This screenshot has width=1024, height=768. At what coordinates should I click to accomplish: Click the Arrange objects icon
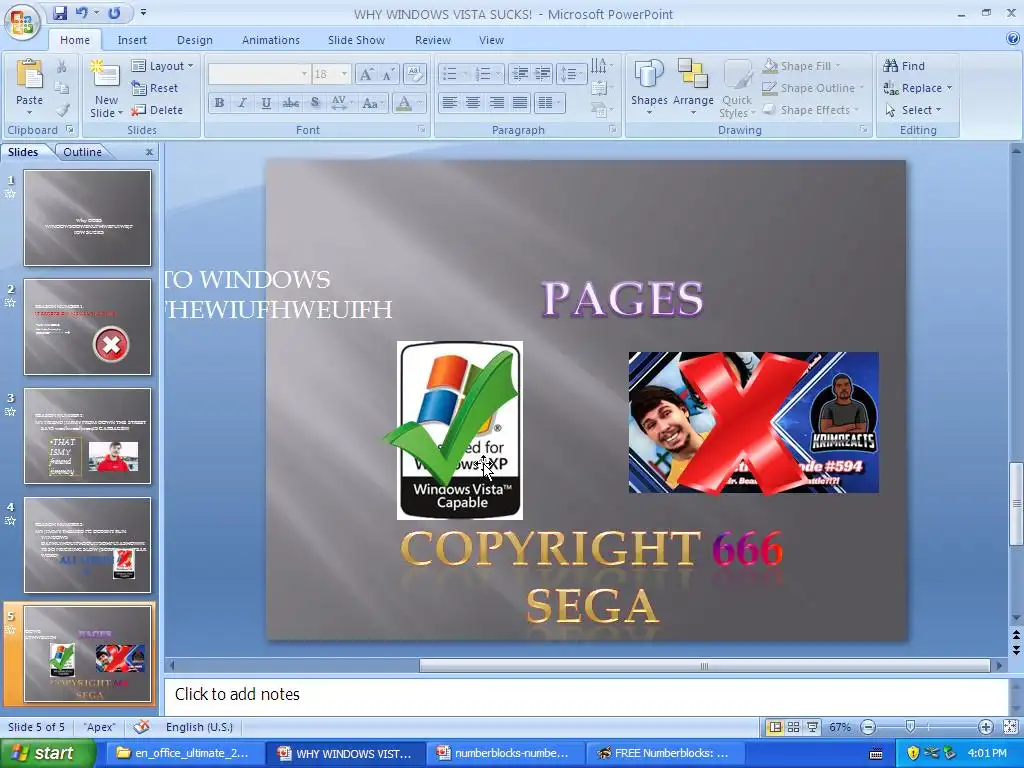[693, 88]
